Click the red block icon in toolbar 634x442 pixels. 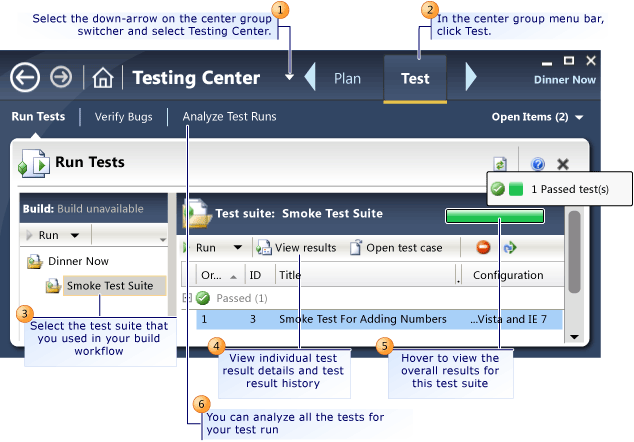click(483, 247)
